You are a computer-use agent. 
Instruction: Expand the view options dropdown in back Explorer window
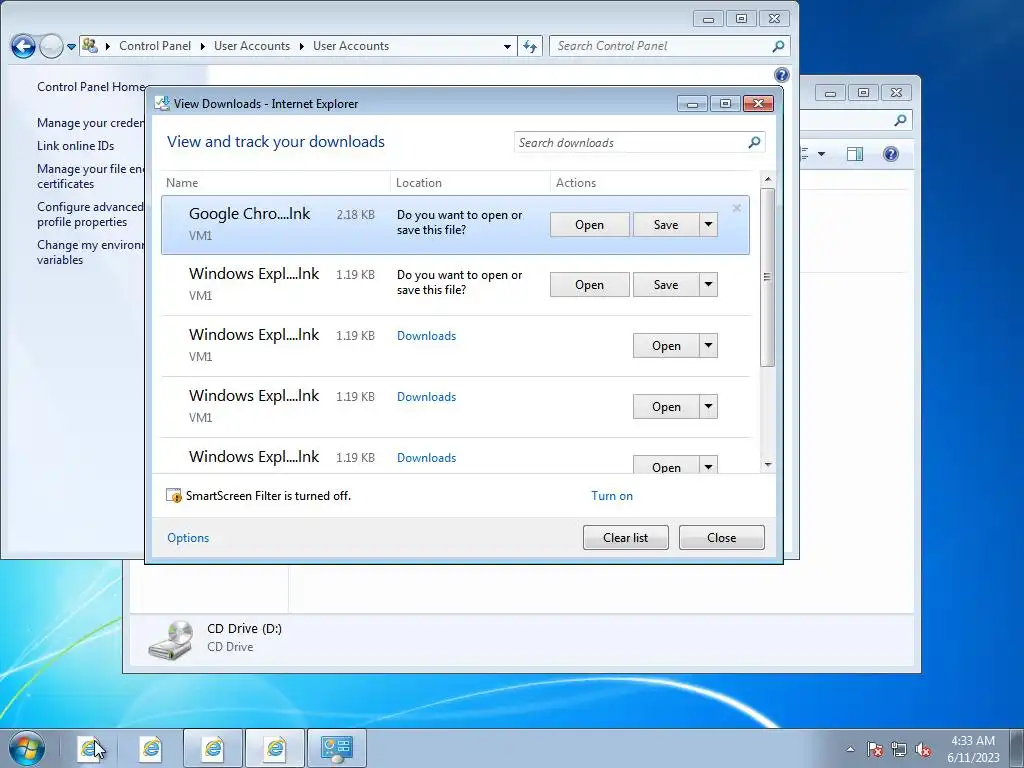(822, 154)
